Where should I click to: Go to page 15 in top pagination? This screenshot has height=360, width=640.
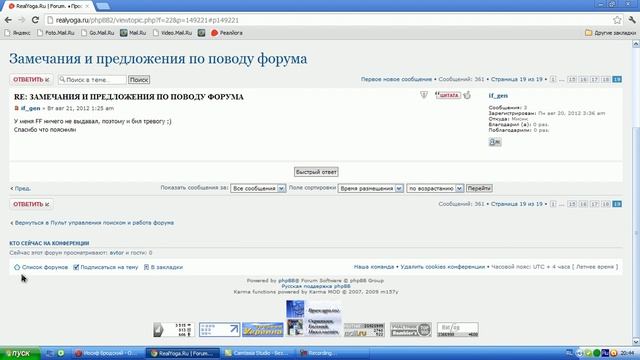pyautogui.click(x=572, y=79)
